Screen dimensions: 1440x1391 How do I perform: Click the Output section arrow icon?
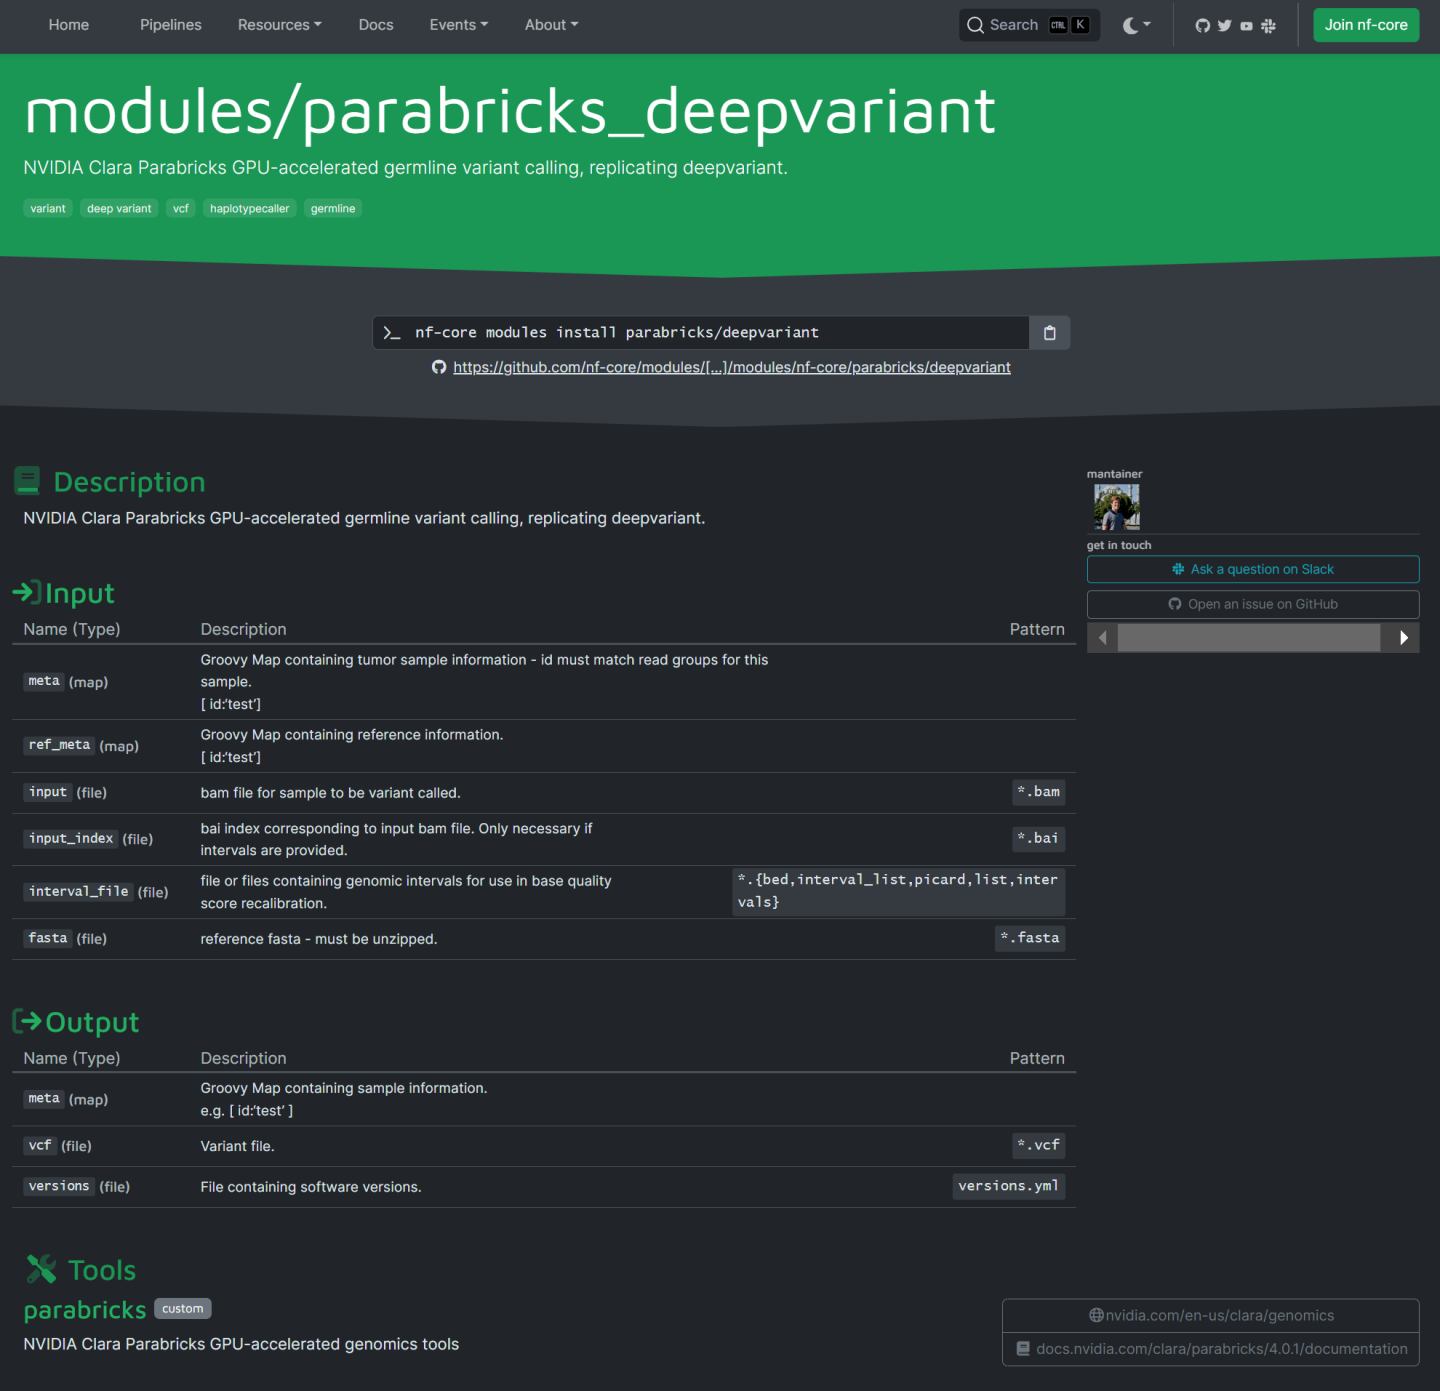pos(27,1021)
